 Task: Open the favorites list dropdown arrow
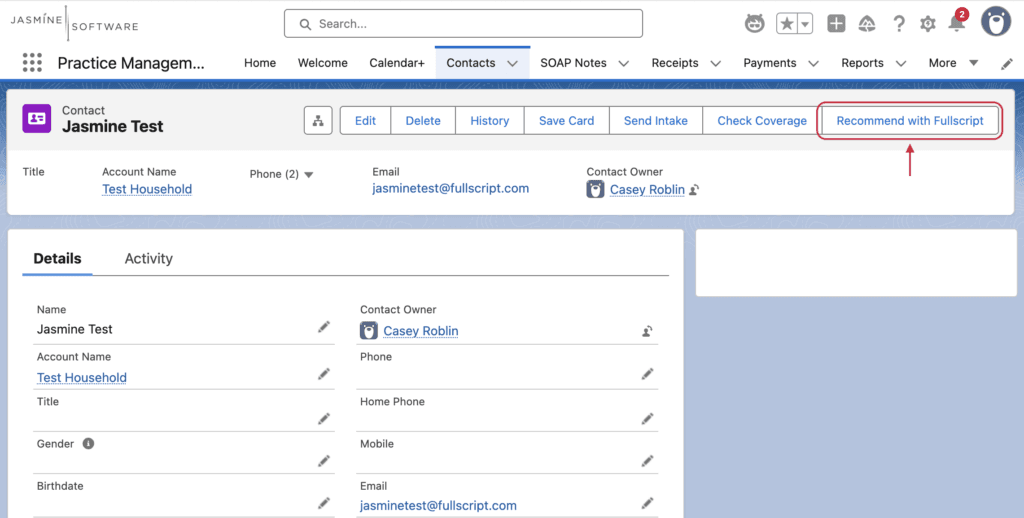pyautogui.click(x=805, y=24)
